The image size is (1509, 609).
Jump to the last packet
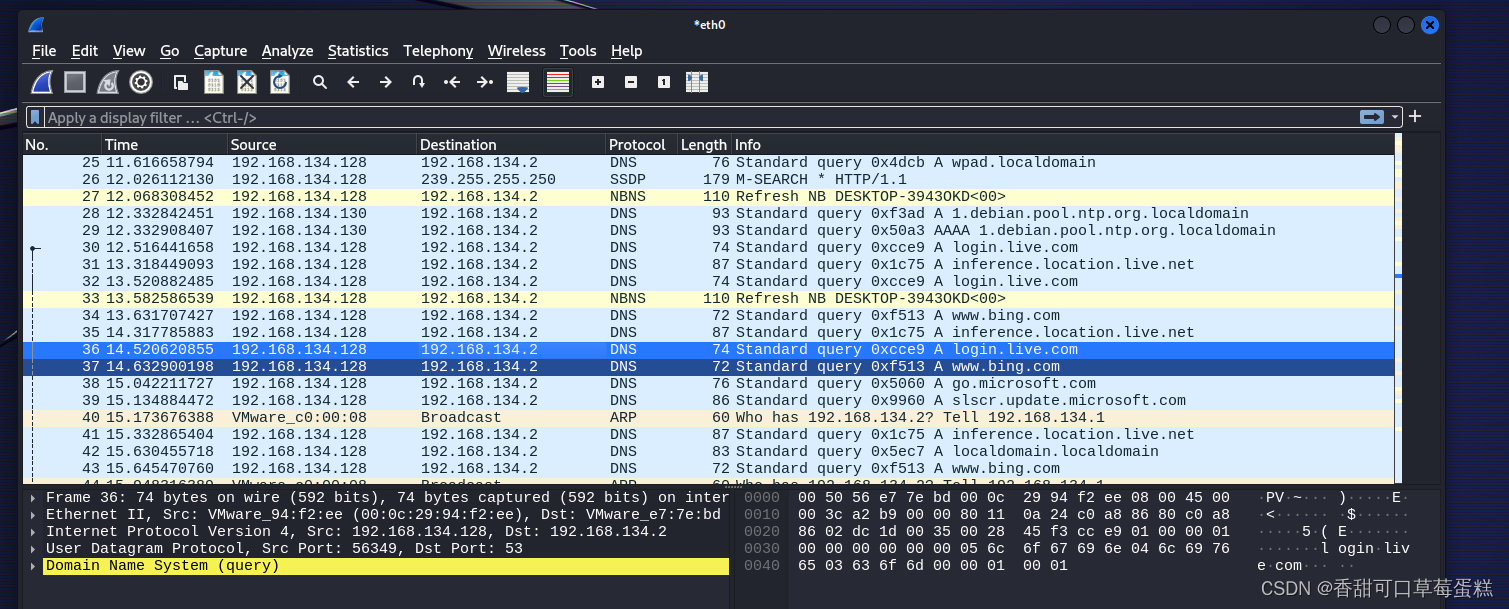click(485, 82)
